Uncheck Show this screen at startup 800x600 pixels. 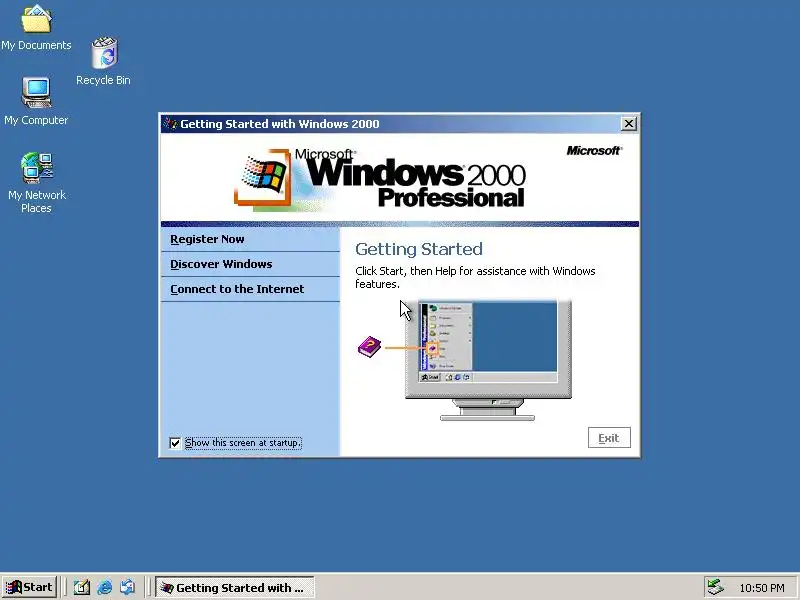175,443
